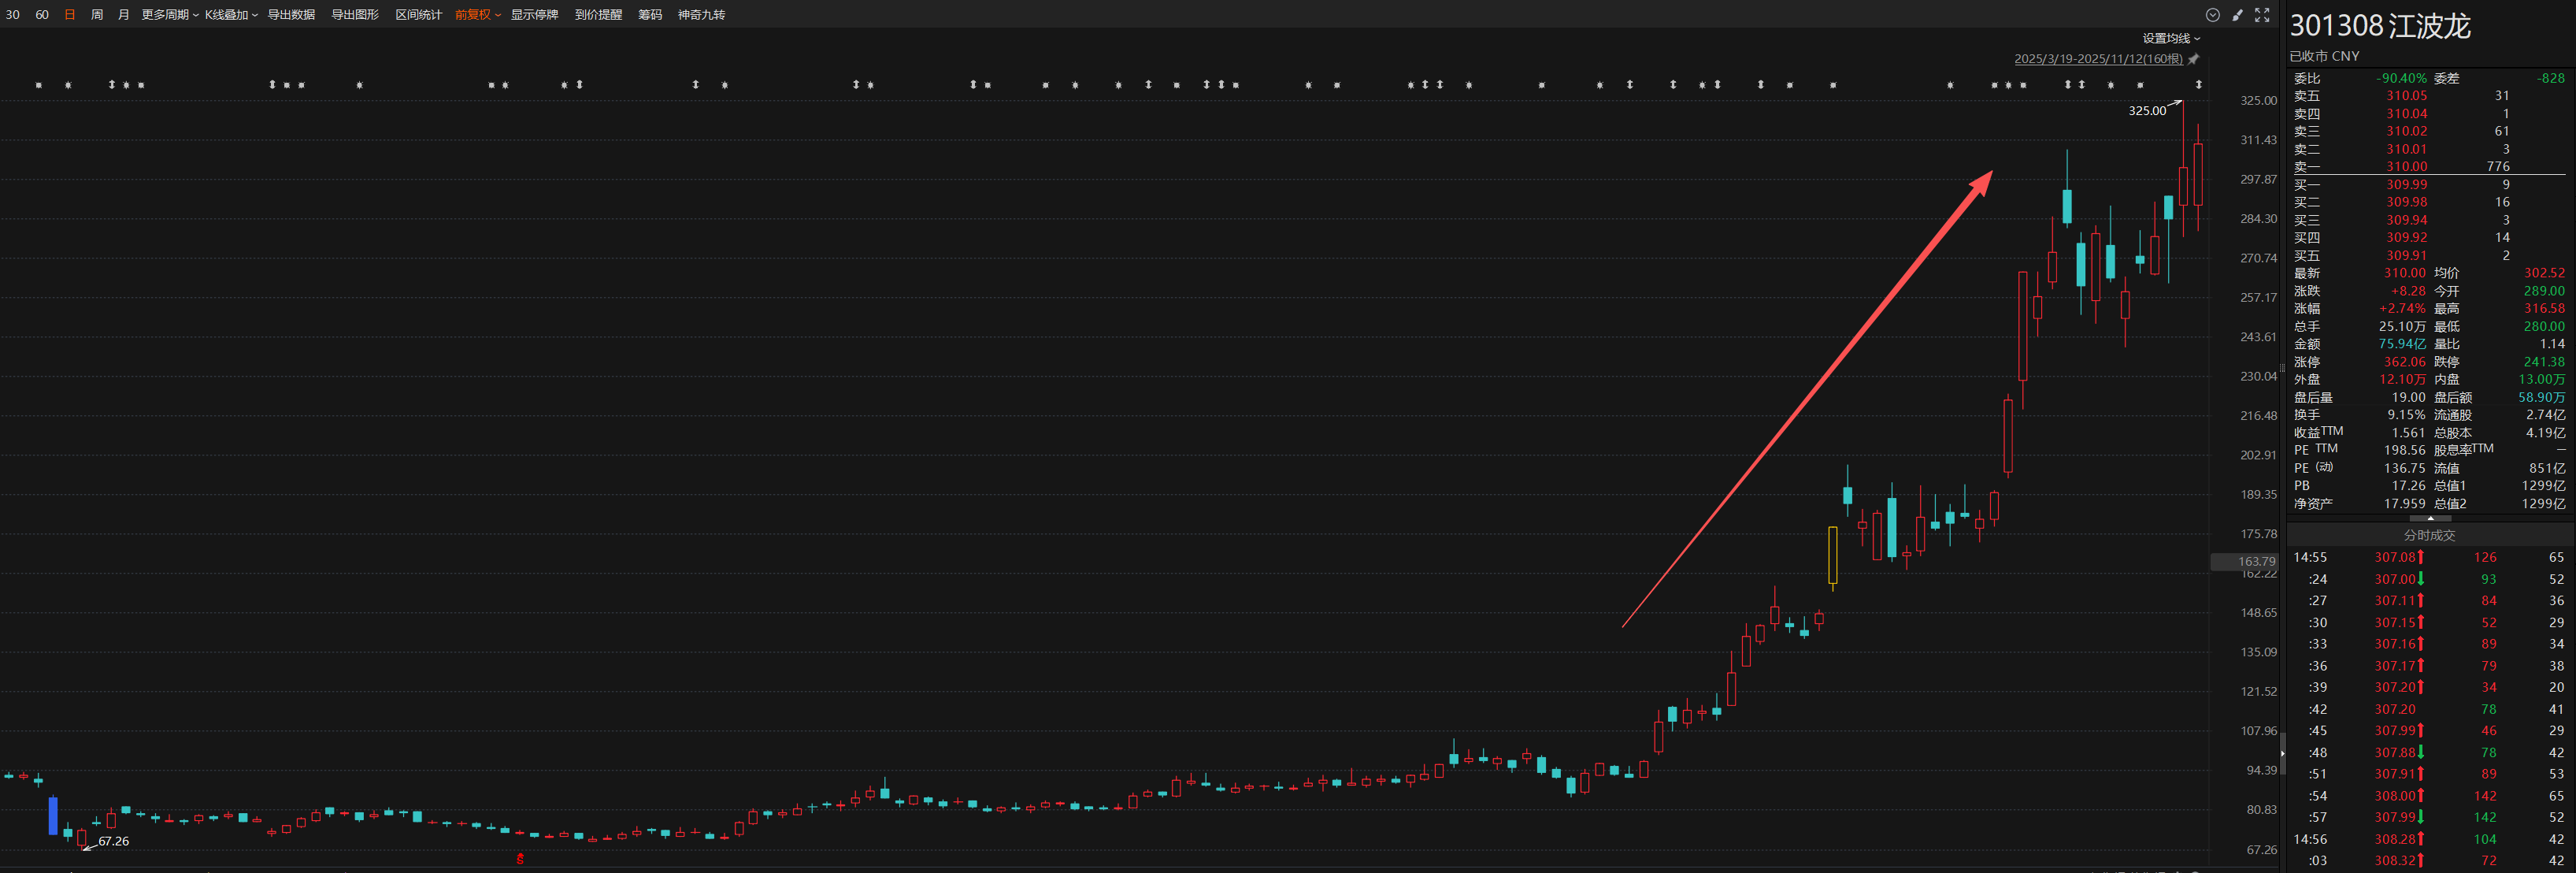Click the fullscreen expand icon
The image size is (2576, 873).
coord(2262,15)
